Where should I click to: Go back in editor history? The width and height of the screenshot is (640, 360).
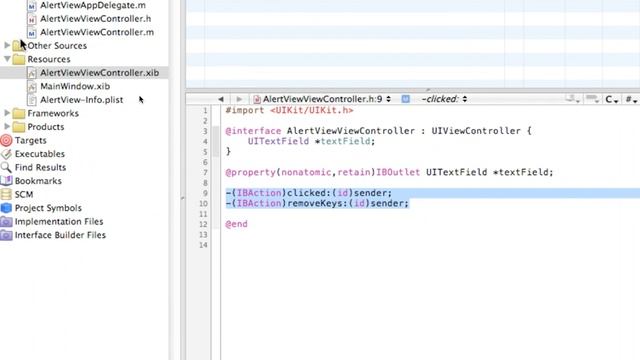tap(221, 99)
